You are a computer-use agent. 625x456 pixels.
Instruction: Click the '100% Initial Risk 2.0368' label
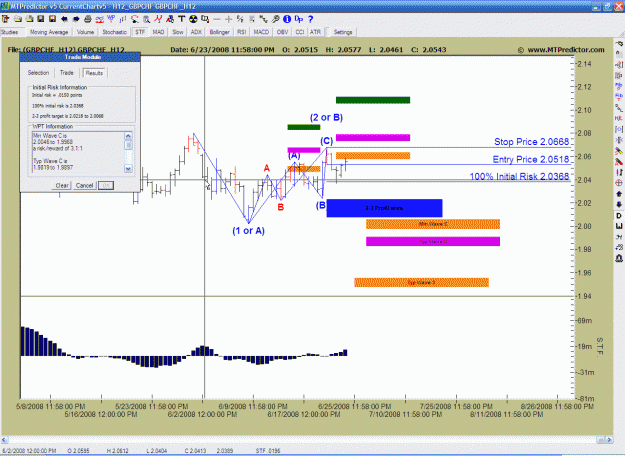[519, 176]
